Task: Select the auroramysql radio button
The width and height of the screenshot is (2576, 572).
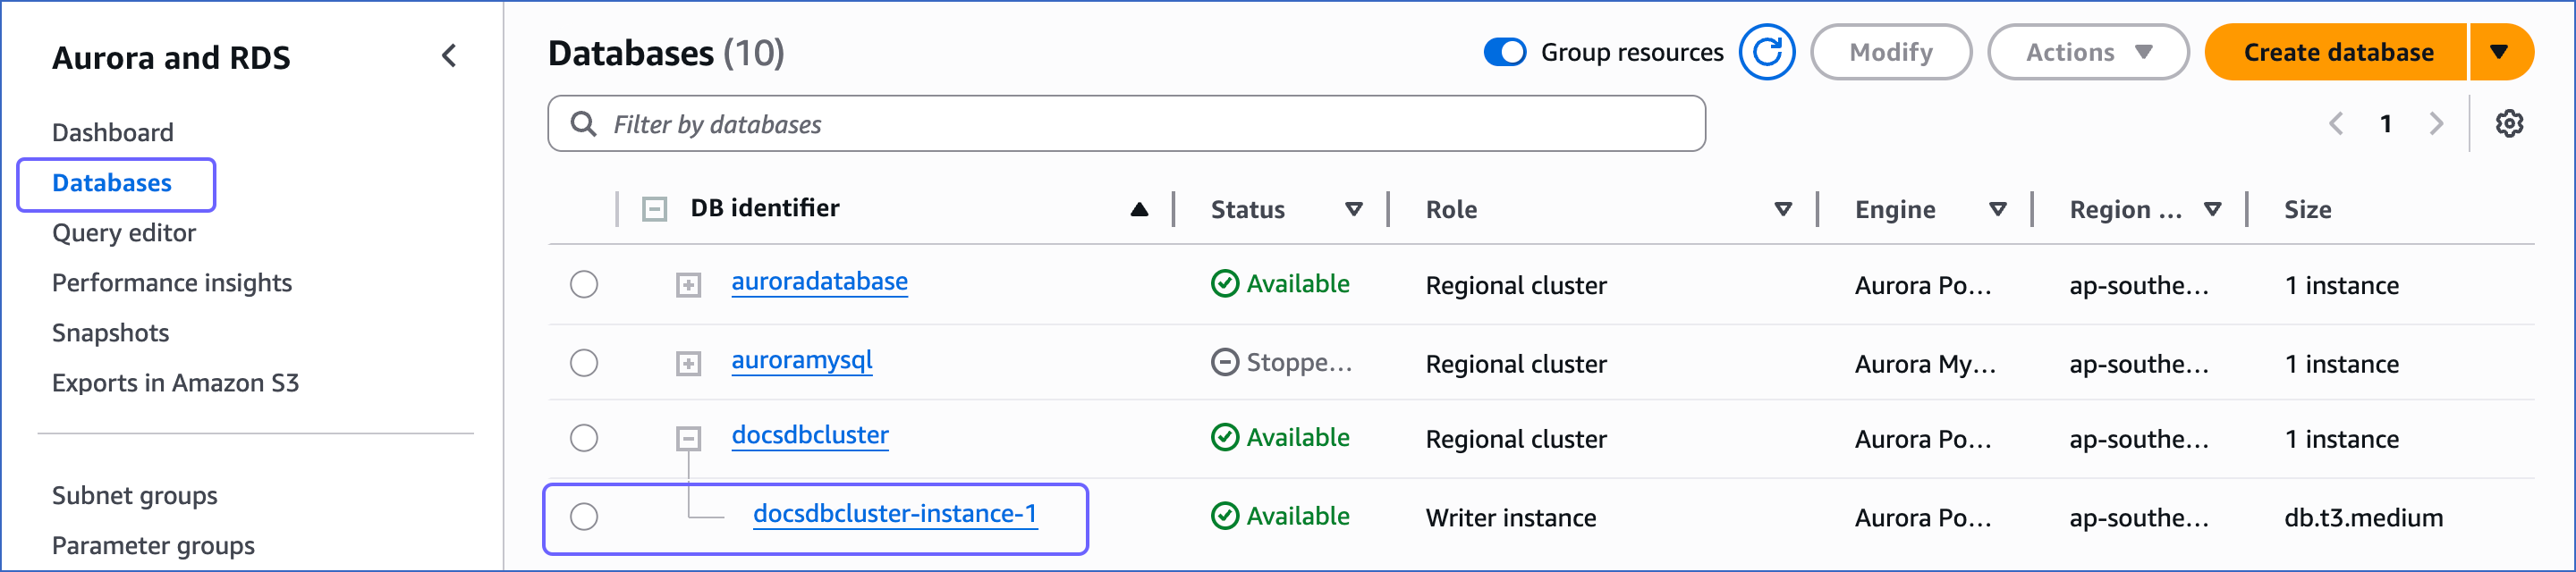Action: [x=584, y=362]
